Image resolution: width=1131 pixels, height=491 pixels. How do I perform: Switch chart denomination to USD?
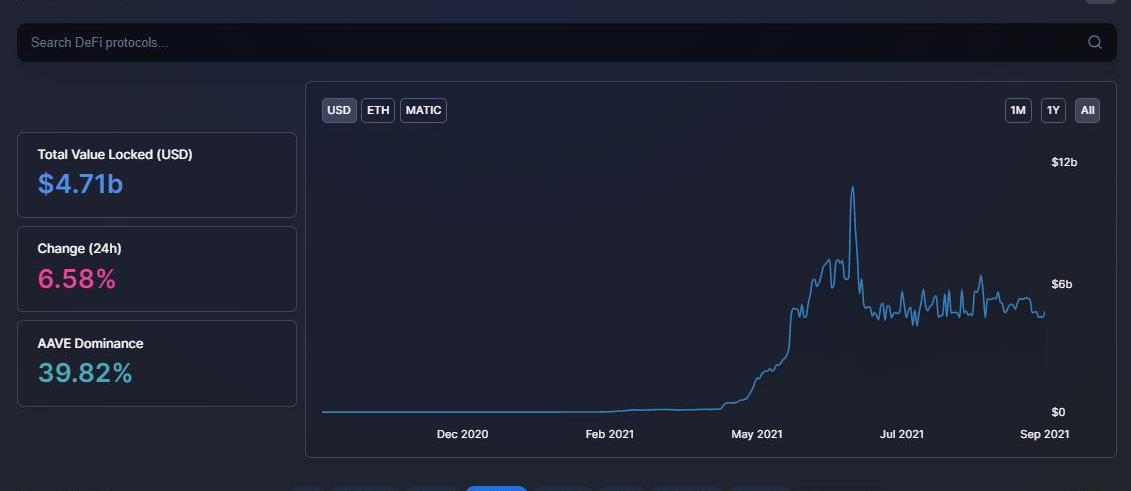[339, 110]
